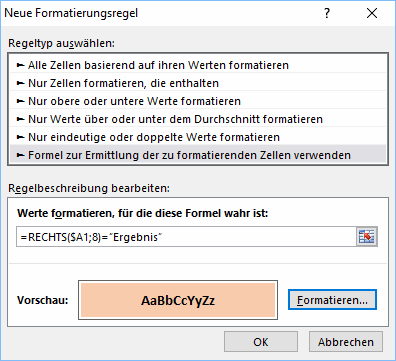396x361 pixels.
Task: Open the Formatieren... button
Action: click(x=332, y=300)
